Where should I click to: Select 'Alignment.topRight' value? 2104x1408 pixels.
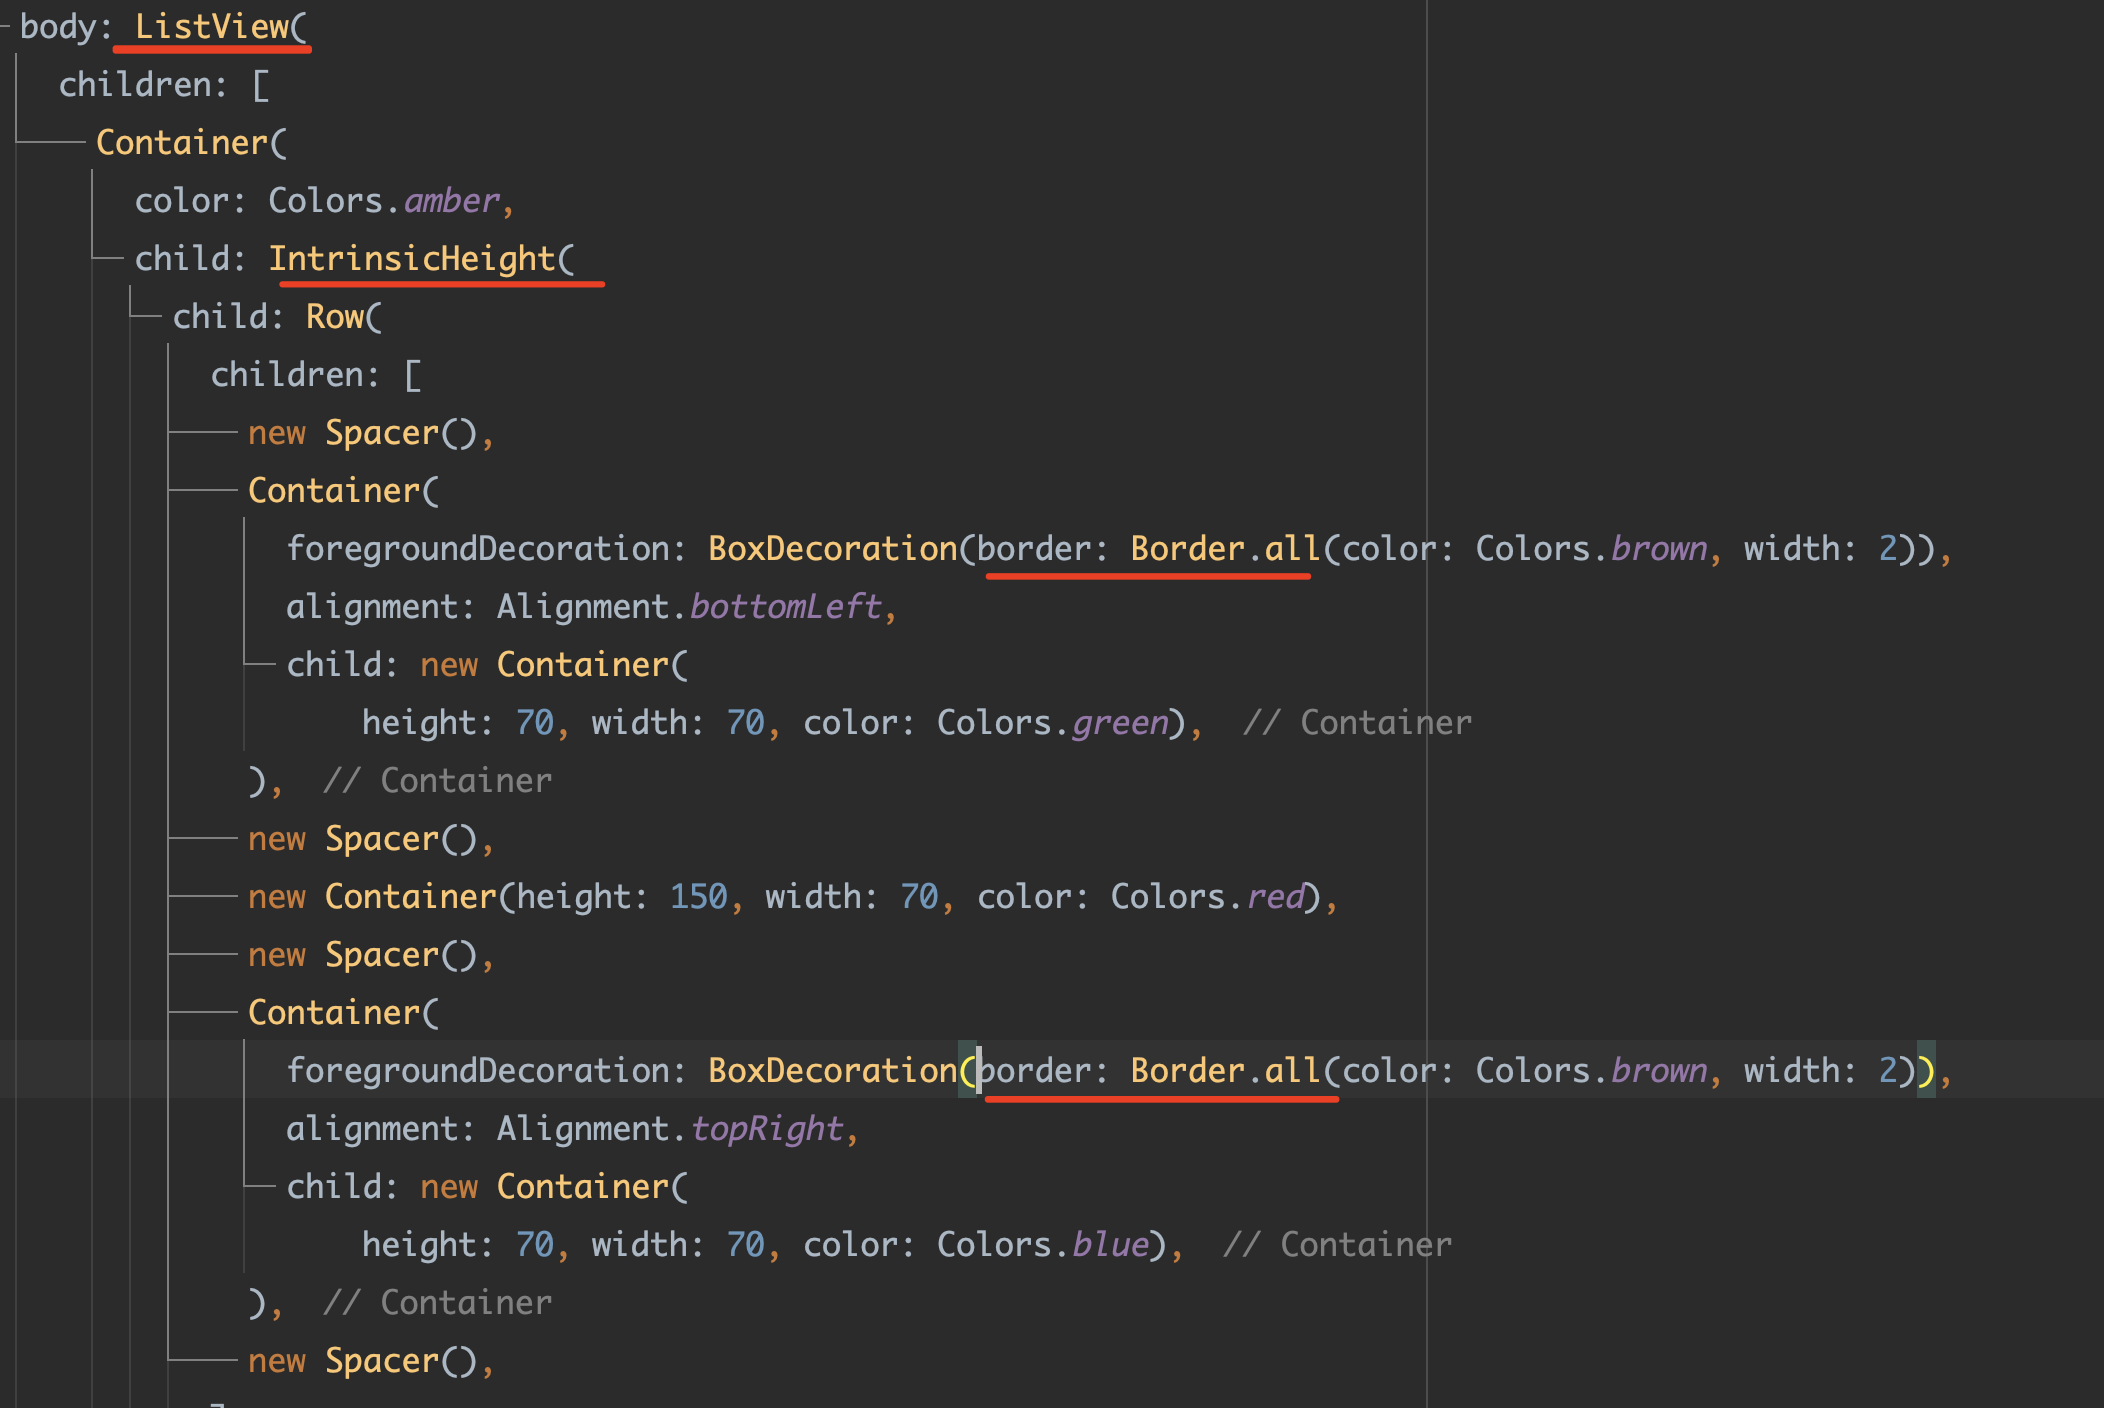tap(670, 1129)
